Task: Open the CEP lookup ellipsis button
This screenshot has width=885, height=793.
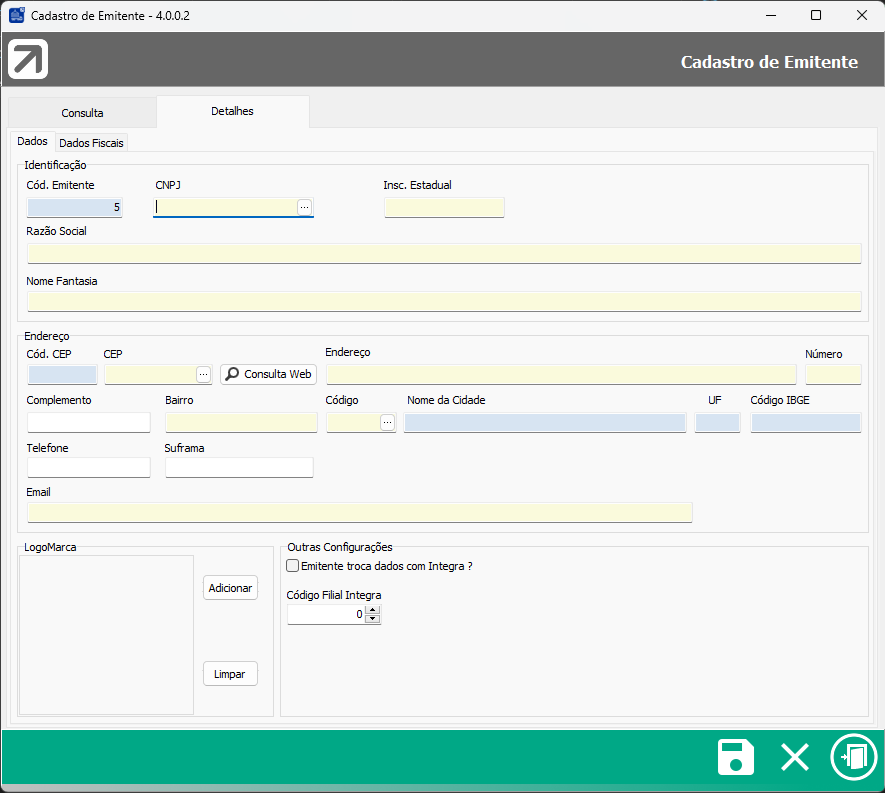Action: click(x=204, y=374)
